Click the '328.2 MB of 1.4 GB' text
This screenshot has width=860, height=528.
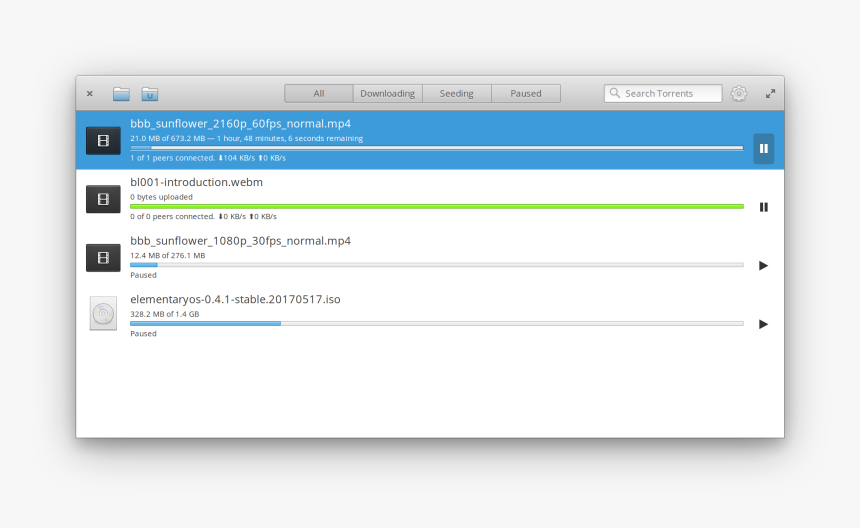[x=165, y=314]
